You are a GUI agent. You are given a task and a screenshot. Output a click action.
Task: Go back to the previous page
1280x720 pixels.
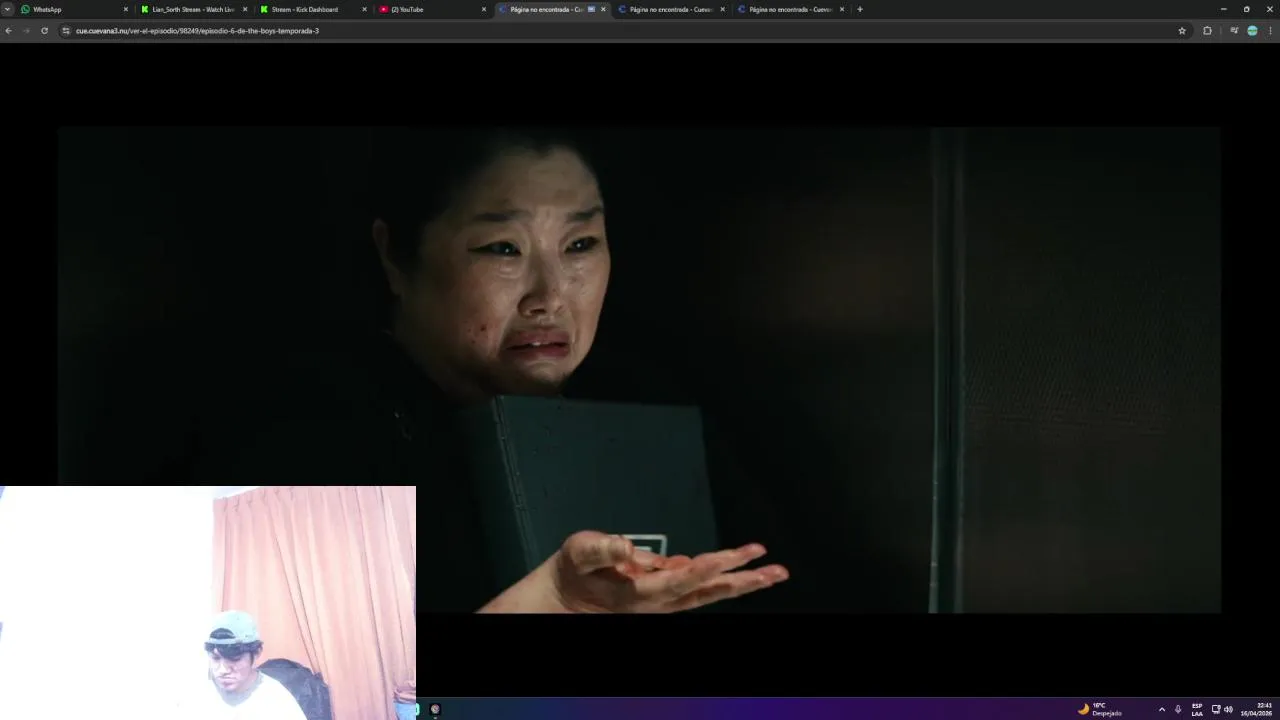tap(8, 31)
